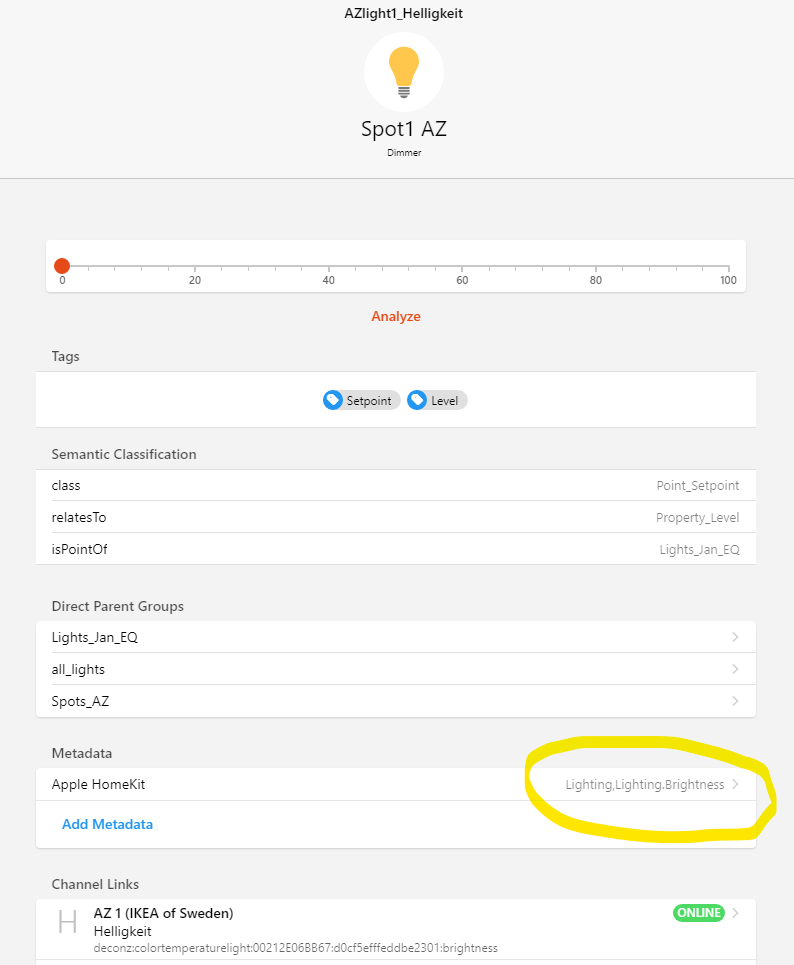This screenshot has height=965, width=794.
Task: Click the H channel icon for AZ 1
Action: click(x=67, y=922)
